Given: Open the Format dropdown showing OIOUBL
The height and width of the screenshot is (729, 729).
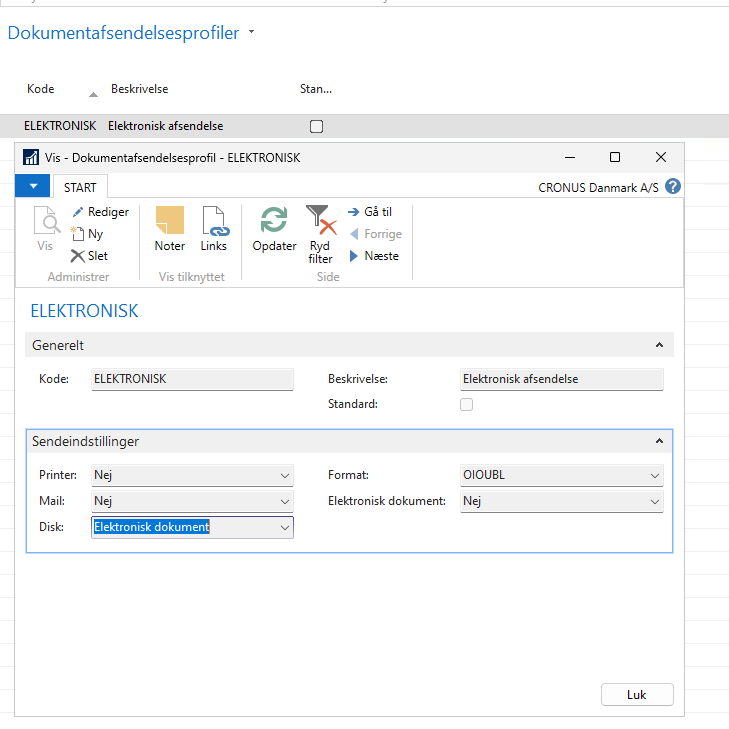Looking at the screenshot, I should pyautogui.click(x=655, y=476).
